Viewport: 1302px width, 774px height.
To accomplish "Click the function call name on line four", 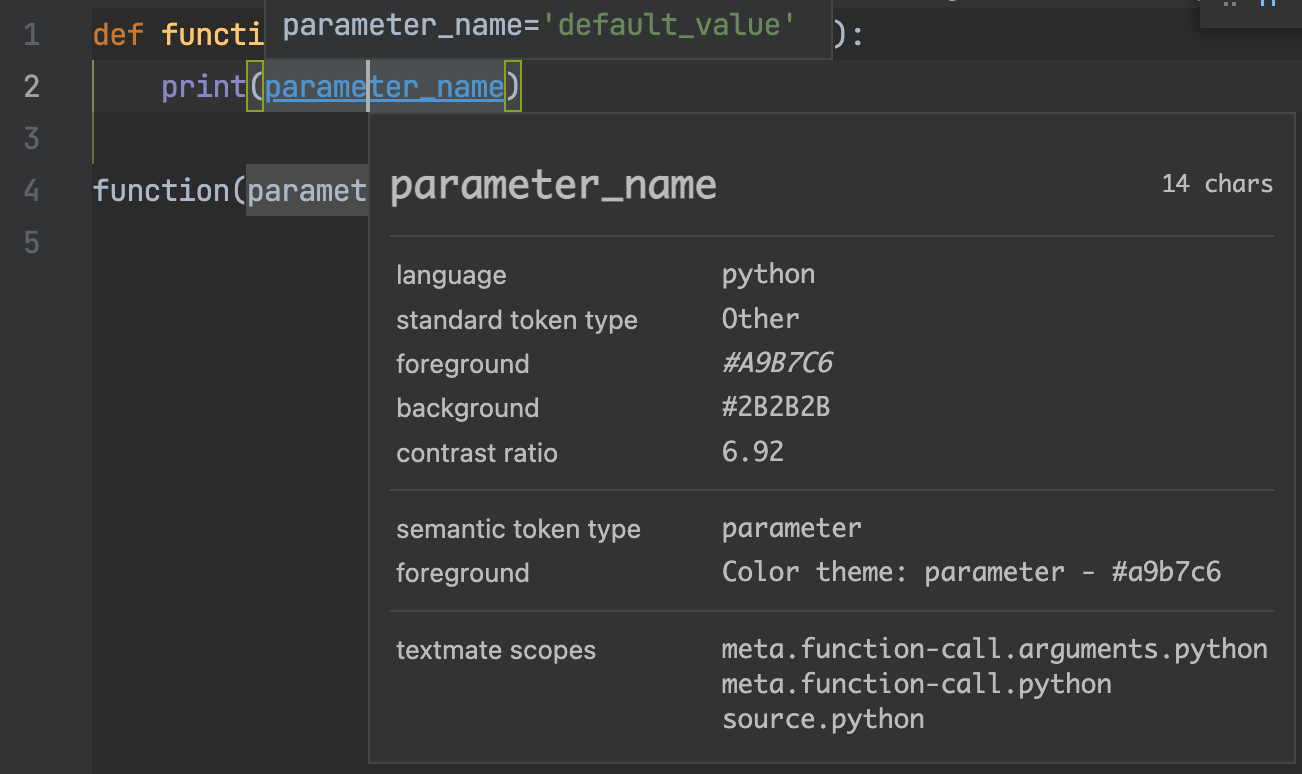I will 161,190.
